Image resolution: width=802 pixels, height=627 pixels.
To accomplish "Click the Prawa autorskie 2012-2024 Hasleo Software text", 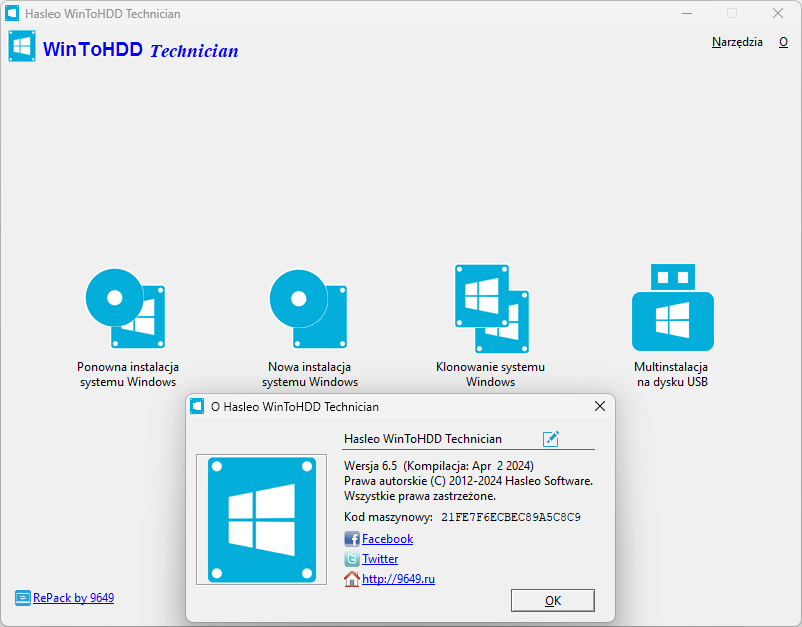I will [469, 481].
